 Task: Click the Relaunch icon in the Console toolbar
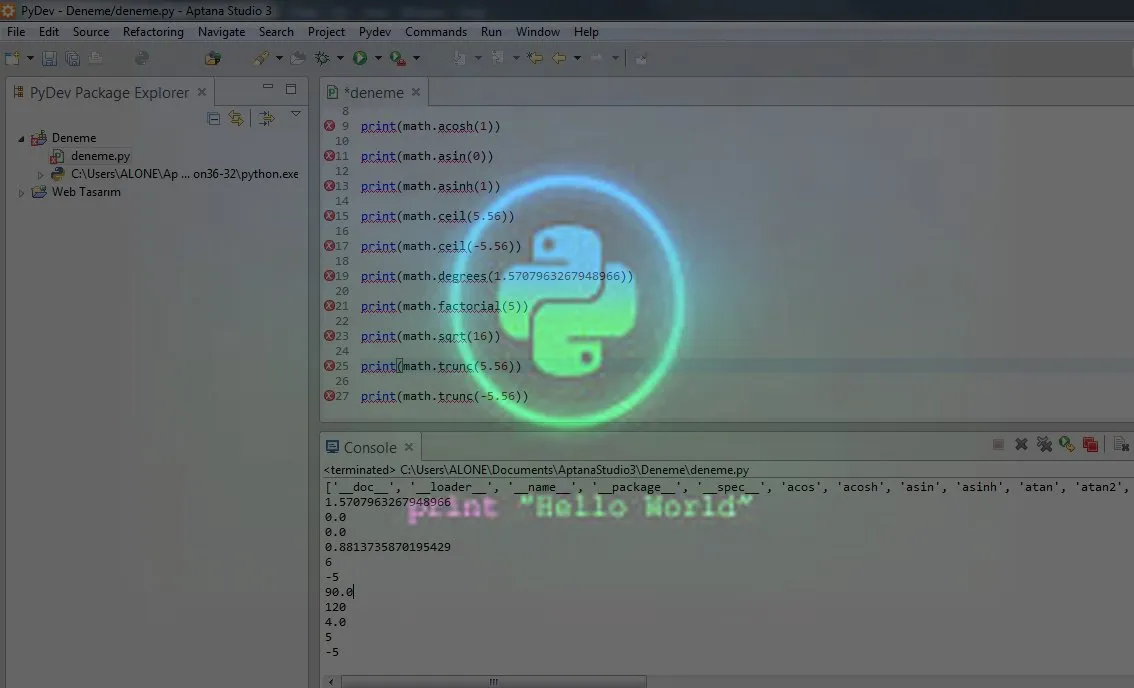click(x=1067, y=444)
